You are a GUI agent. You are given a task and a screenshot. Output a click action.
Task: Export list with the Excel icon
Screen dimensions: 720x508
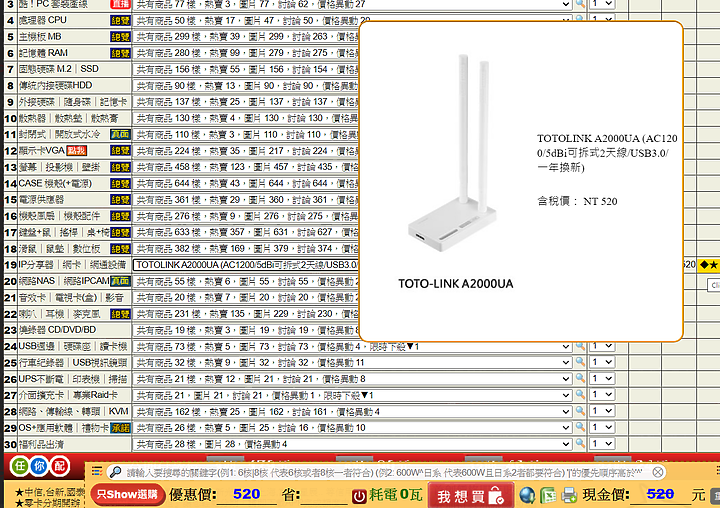tap(548, 495)
